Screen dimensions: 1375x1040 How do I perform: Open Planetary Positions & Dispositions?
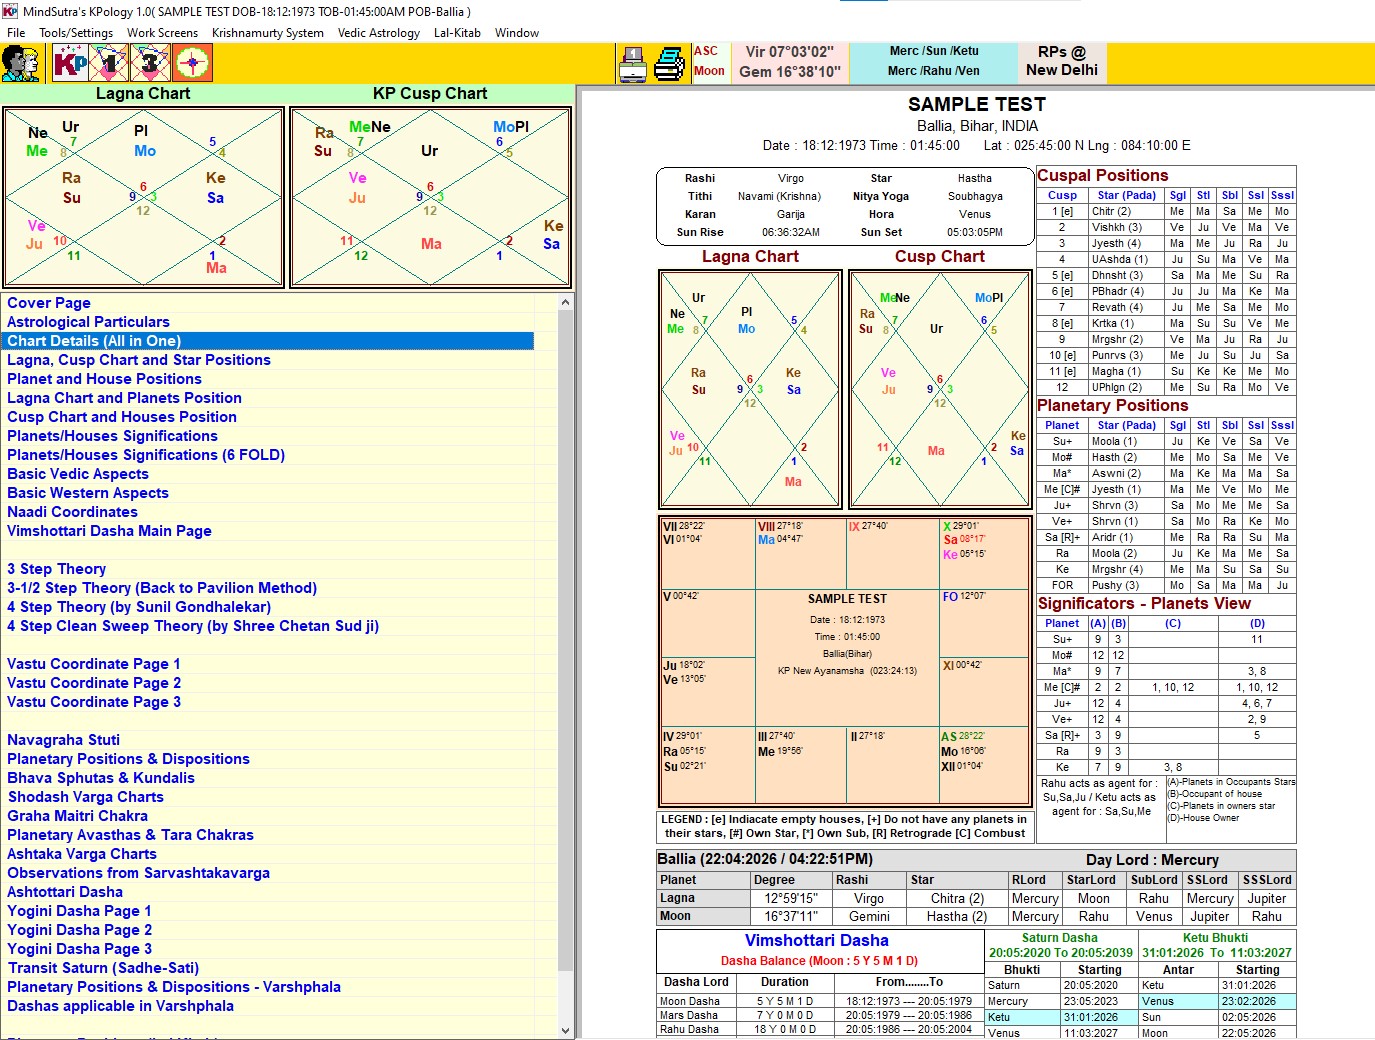click(128, 759)
